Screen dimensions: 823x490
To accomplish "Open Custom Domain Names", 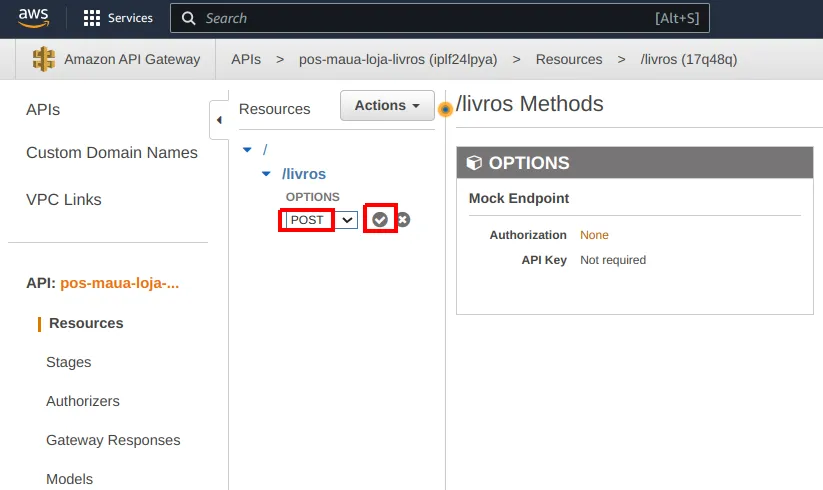I will pyautogui.click(x=112, y=153).
